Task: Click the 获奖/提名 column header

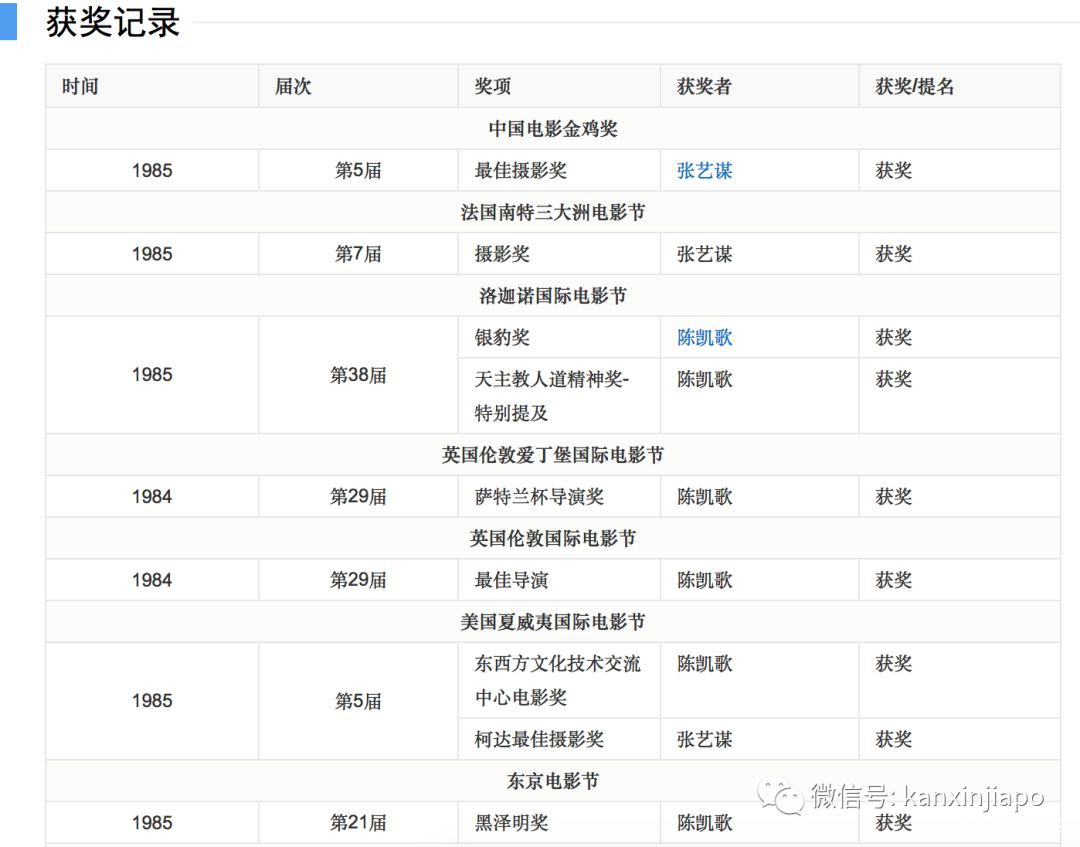Action: click(915, 87)
